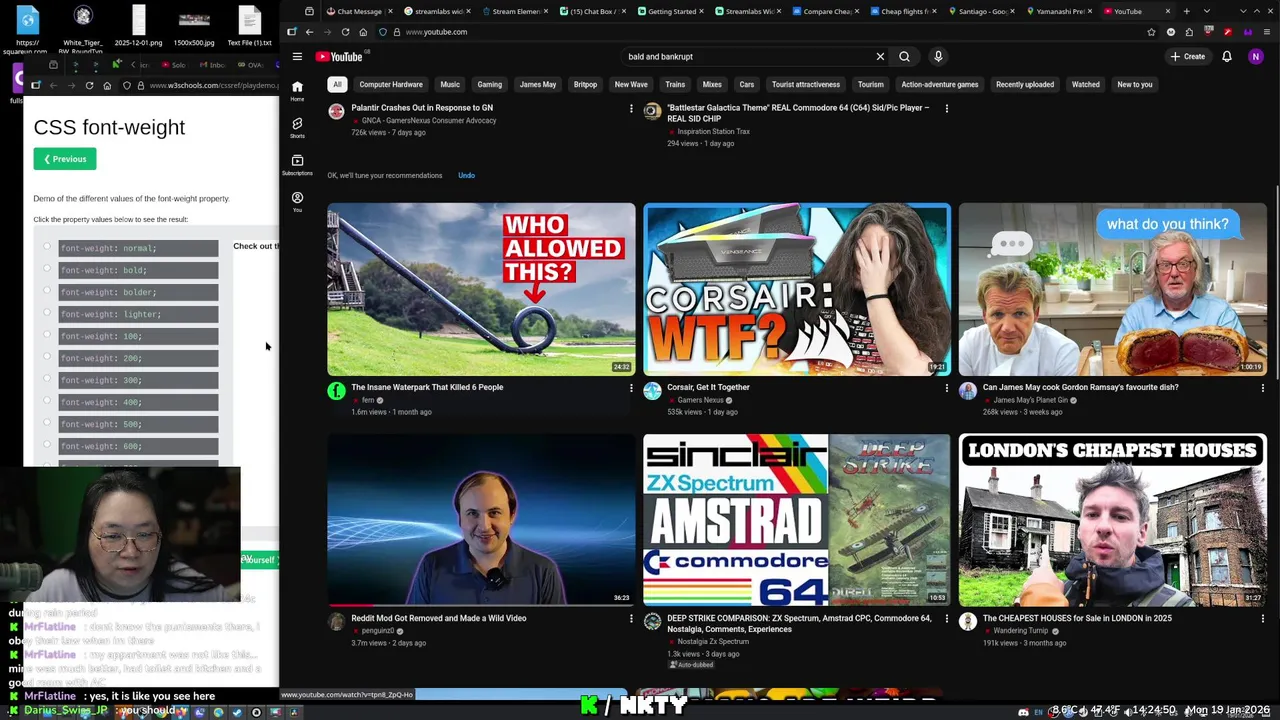This screenshot has width=1280, height=720.
Task: Bookmark page with the star icon
Action: tap(1151, 32)
